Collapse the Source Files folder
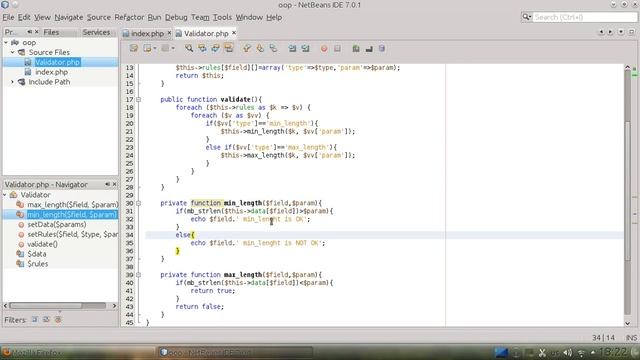The image size is (640, 360). click(12, 52)
